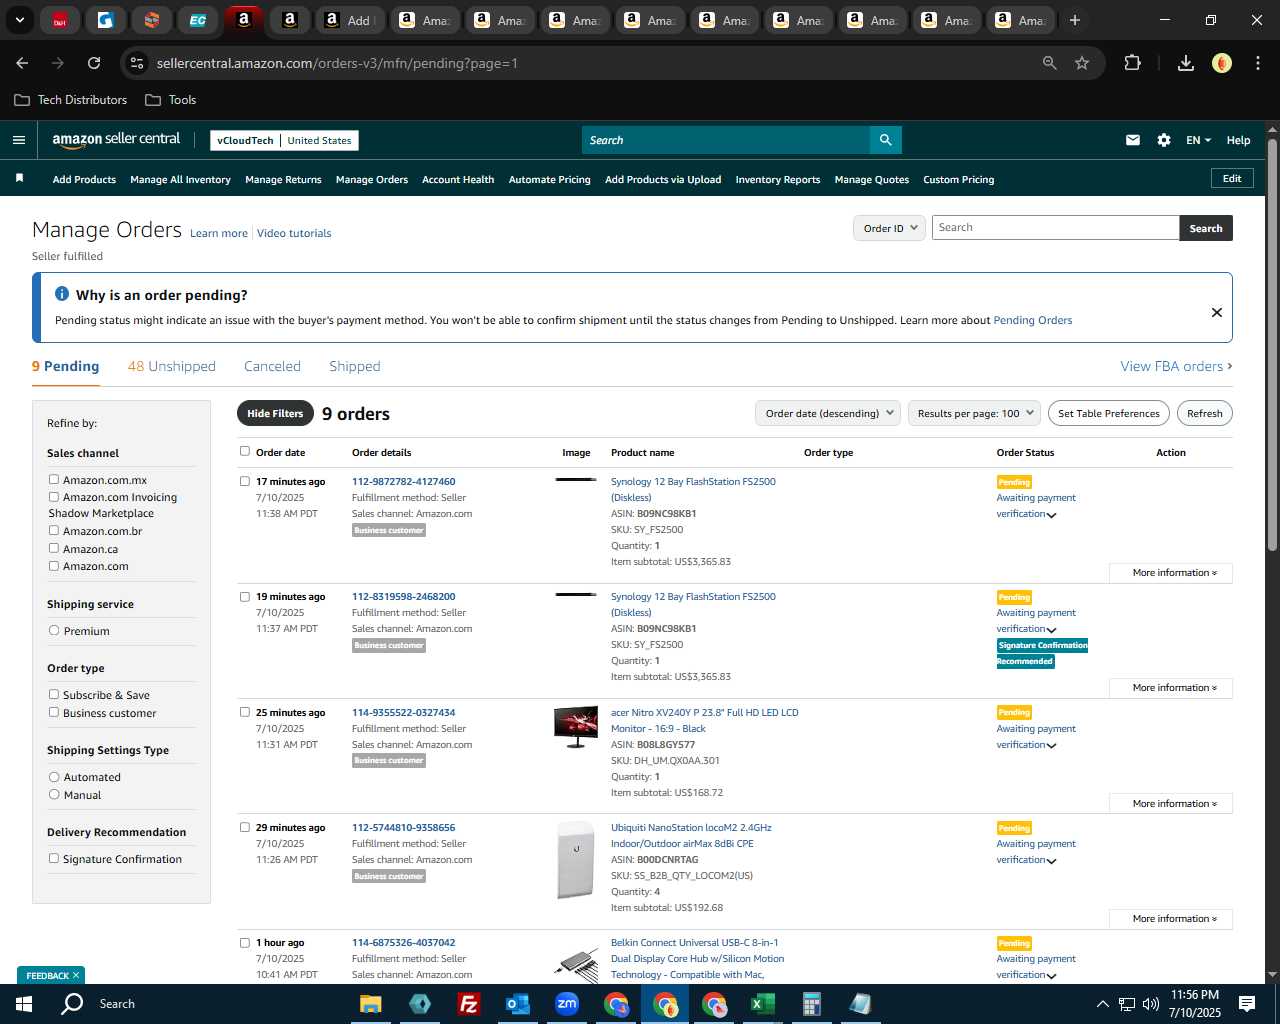Tick the select-all orders checkbox in header
1280x1024 pixels.
tap(245, 451)
